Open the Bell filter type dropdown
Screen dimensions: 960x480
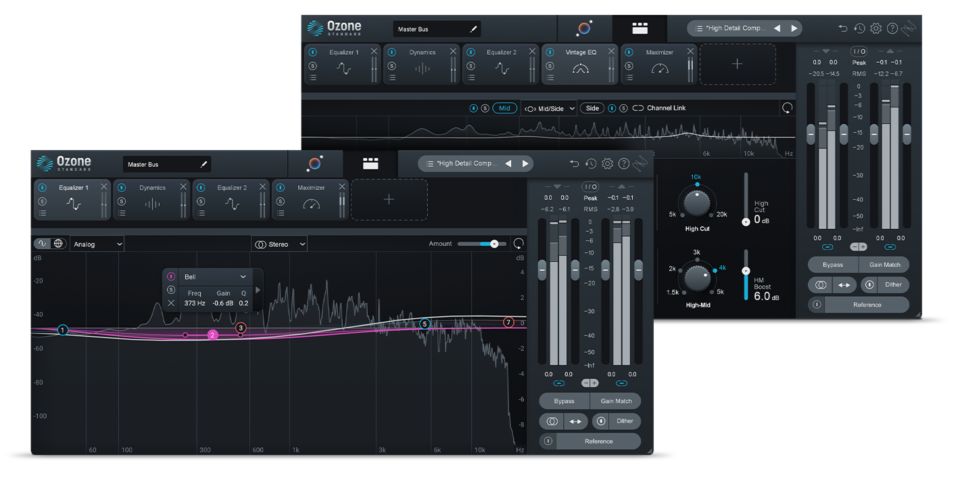214,277
